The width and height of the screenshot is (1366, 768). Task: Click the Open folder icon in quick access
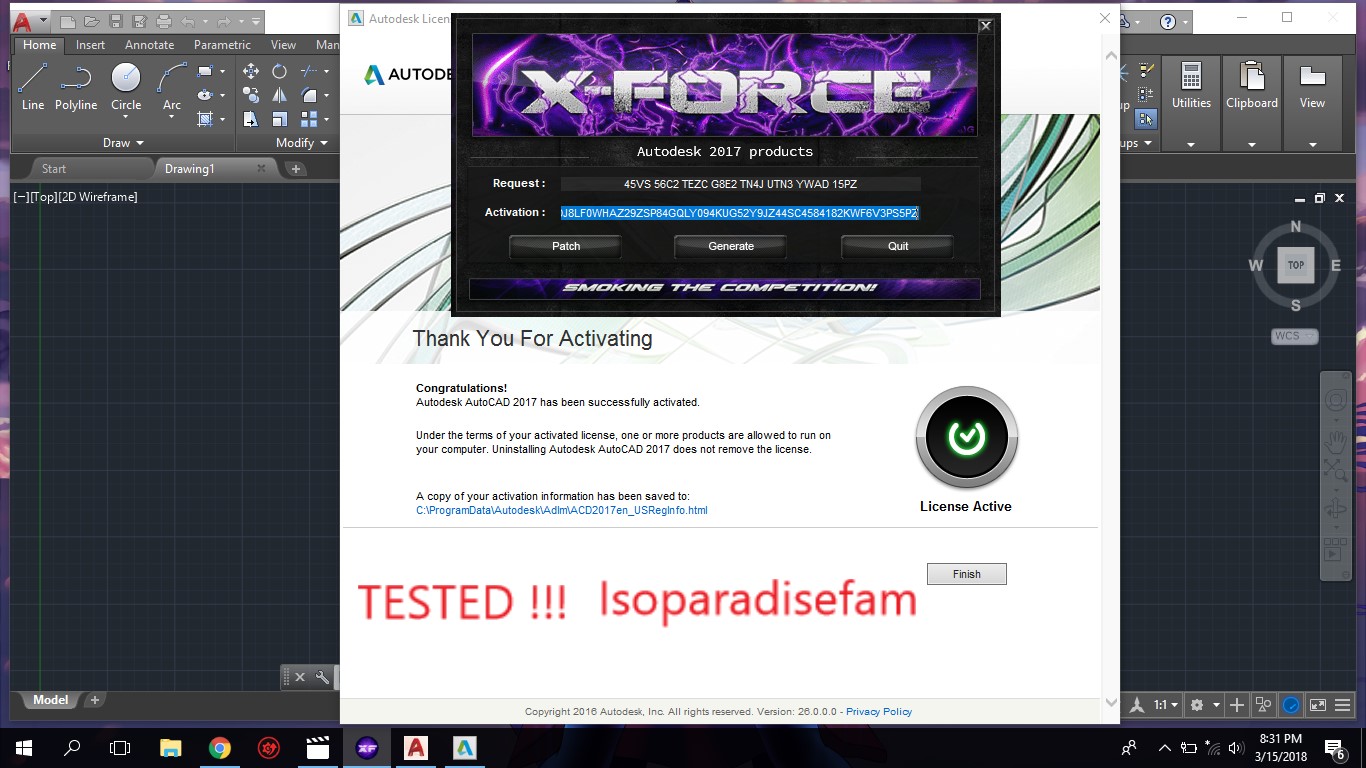(92, 21)
